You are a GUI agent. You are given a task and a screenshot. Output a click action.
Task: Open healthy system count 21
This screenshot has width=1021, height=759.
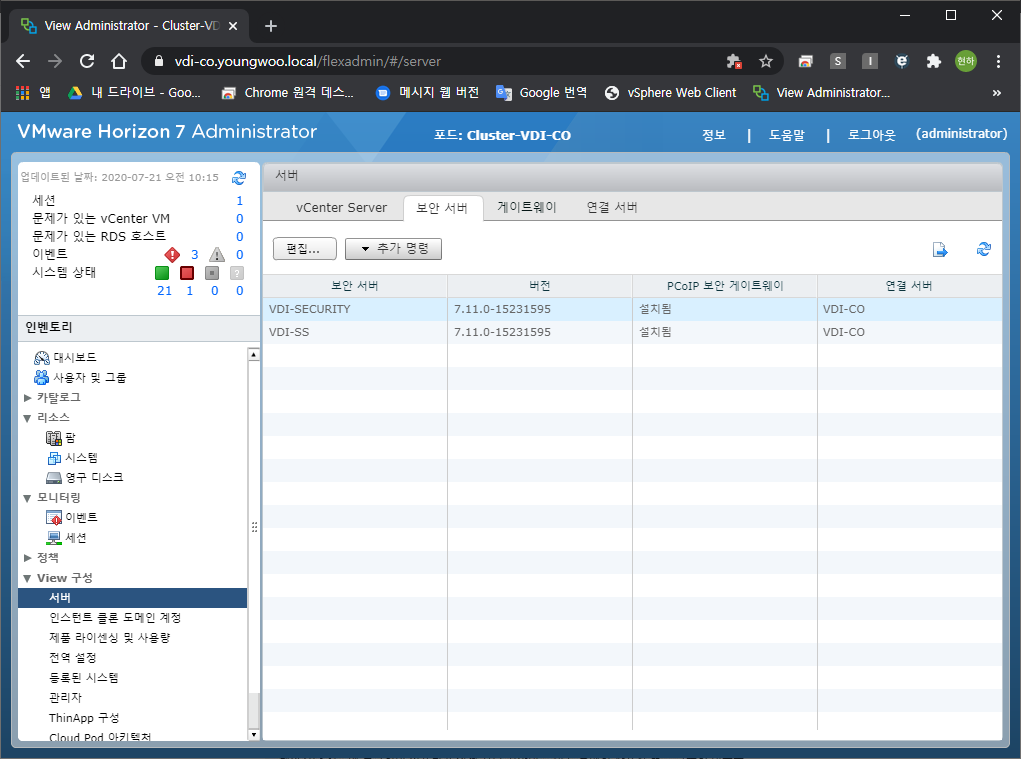pos(164,291)
